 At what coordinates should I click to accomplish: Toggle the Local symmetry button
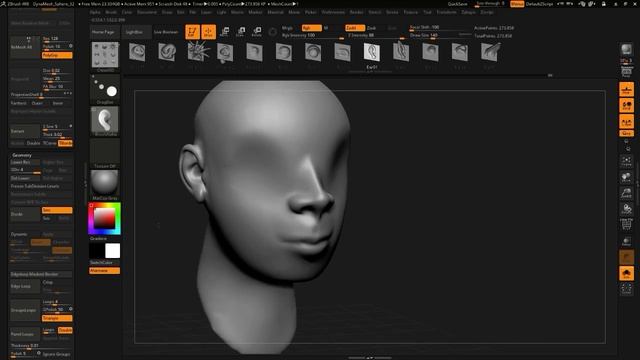[626, 122]
